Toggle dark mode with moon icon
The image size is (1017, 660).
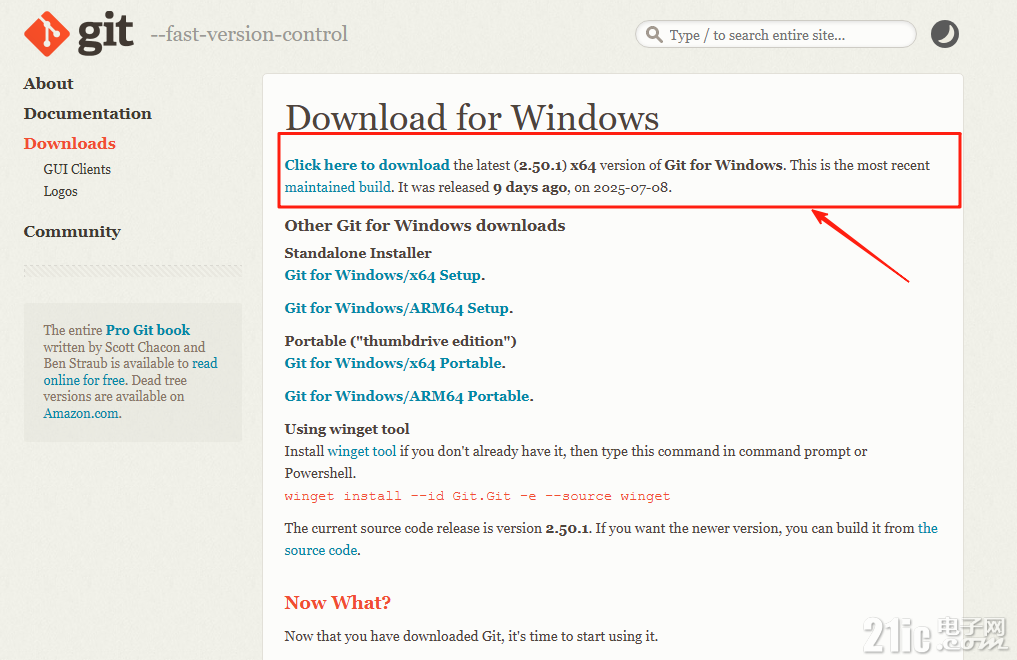(944, 34)
